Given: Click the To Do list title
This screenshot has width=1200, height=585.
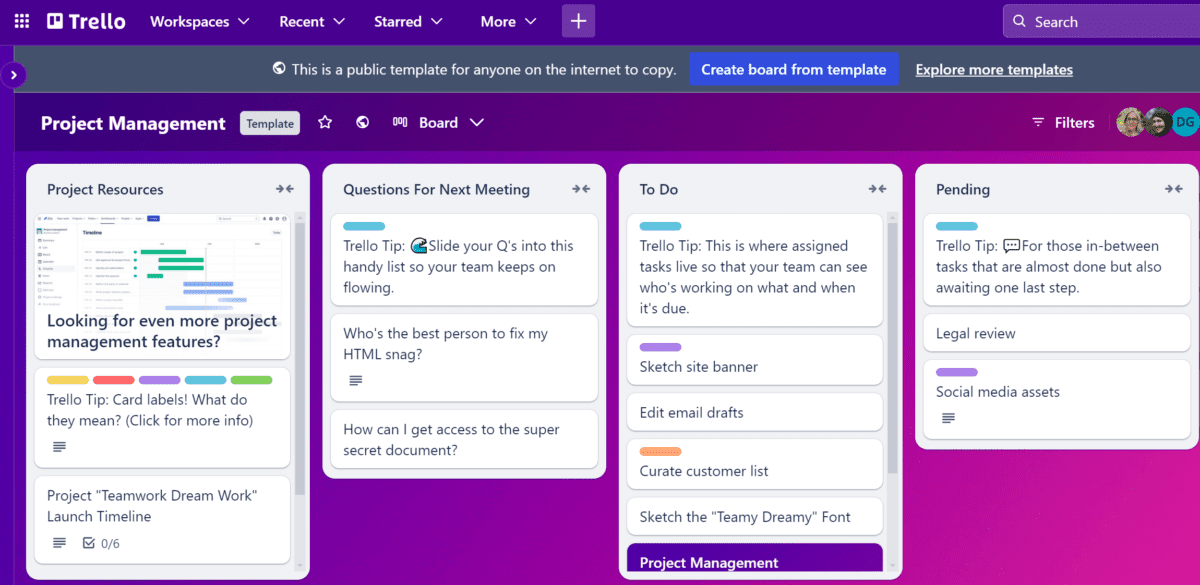Looking at the screenshot, I should pyautogui.click(x=660, y=189).
